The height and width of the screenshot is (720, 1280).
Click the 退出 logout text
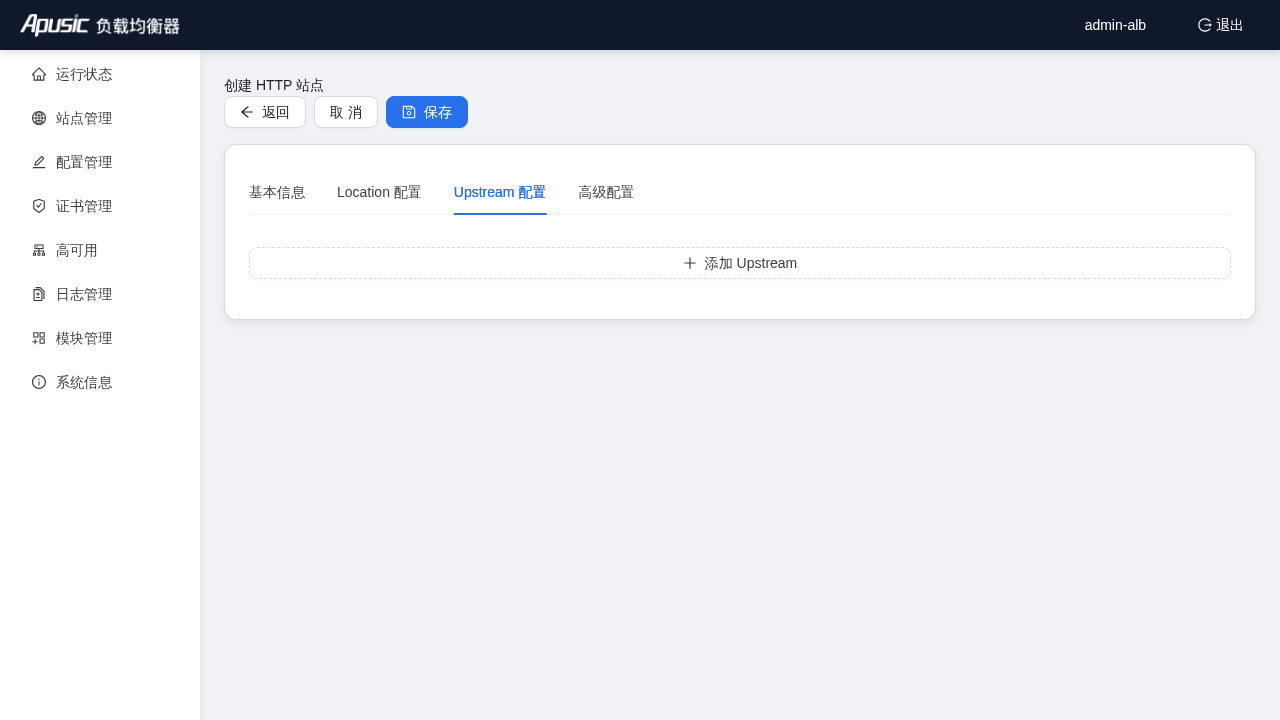1230,25
